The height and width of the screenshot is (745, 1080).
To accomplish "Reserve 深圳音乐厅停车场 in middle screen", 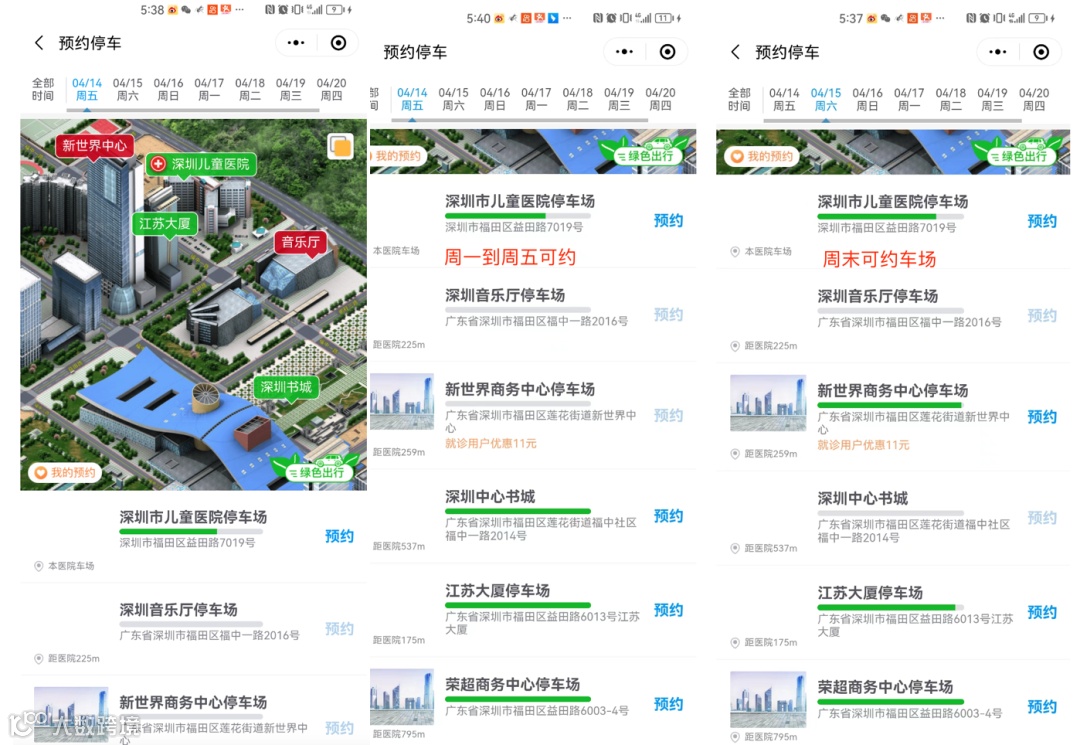I will click(668, 315).
